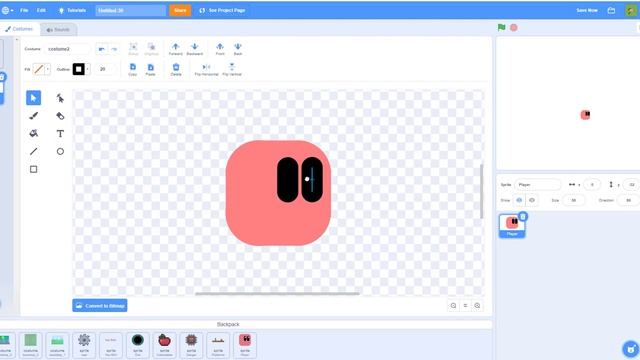Select the Line tool
Screen dimensions: 640x360
[33, 151]
